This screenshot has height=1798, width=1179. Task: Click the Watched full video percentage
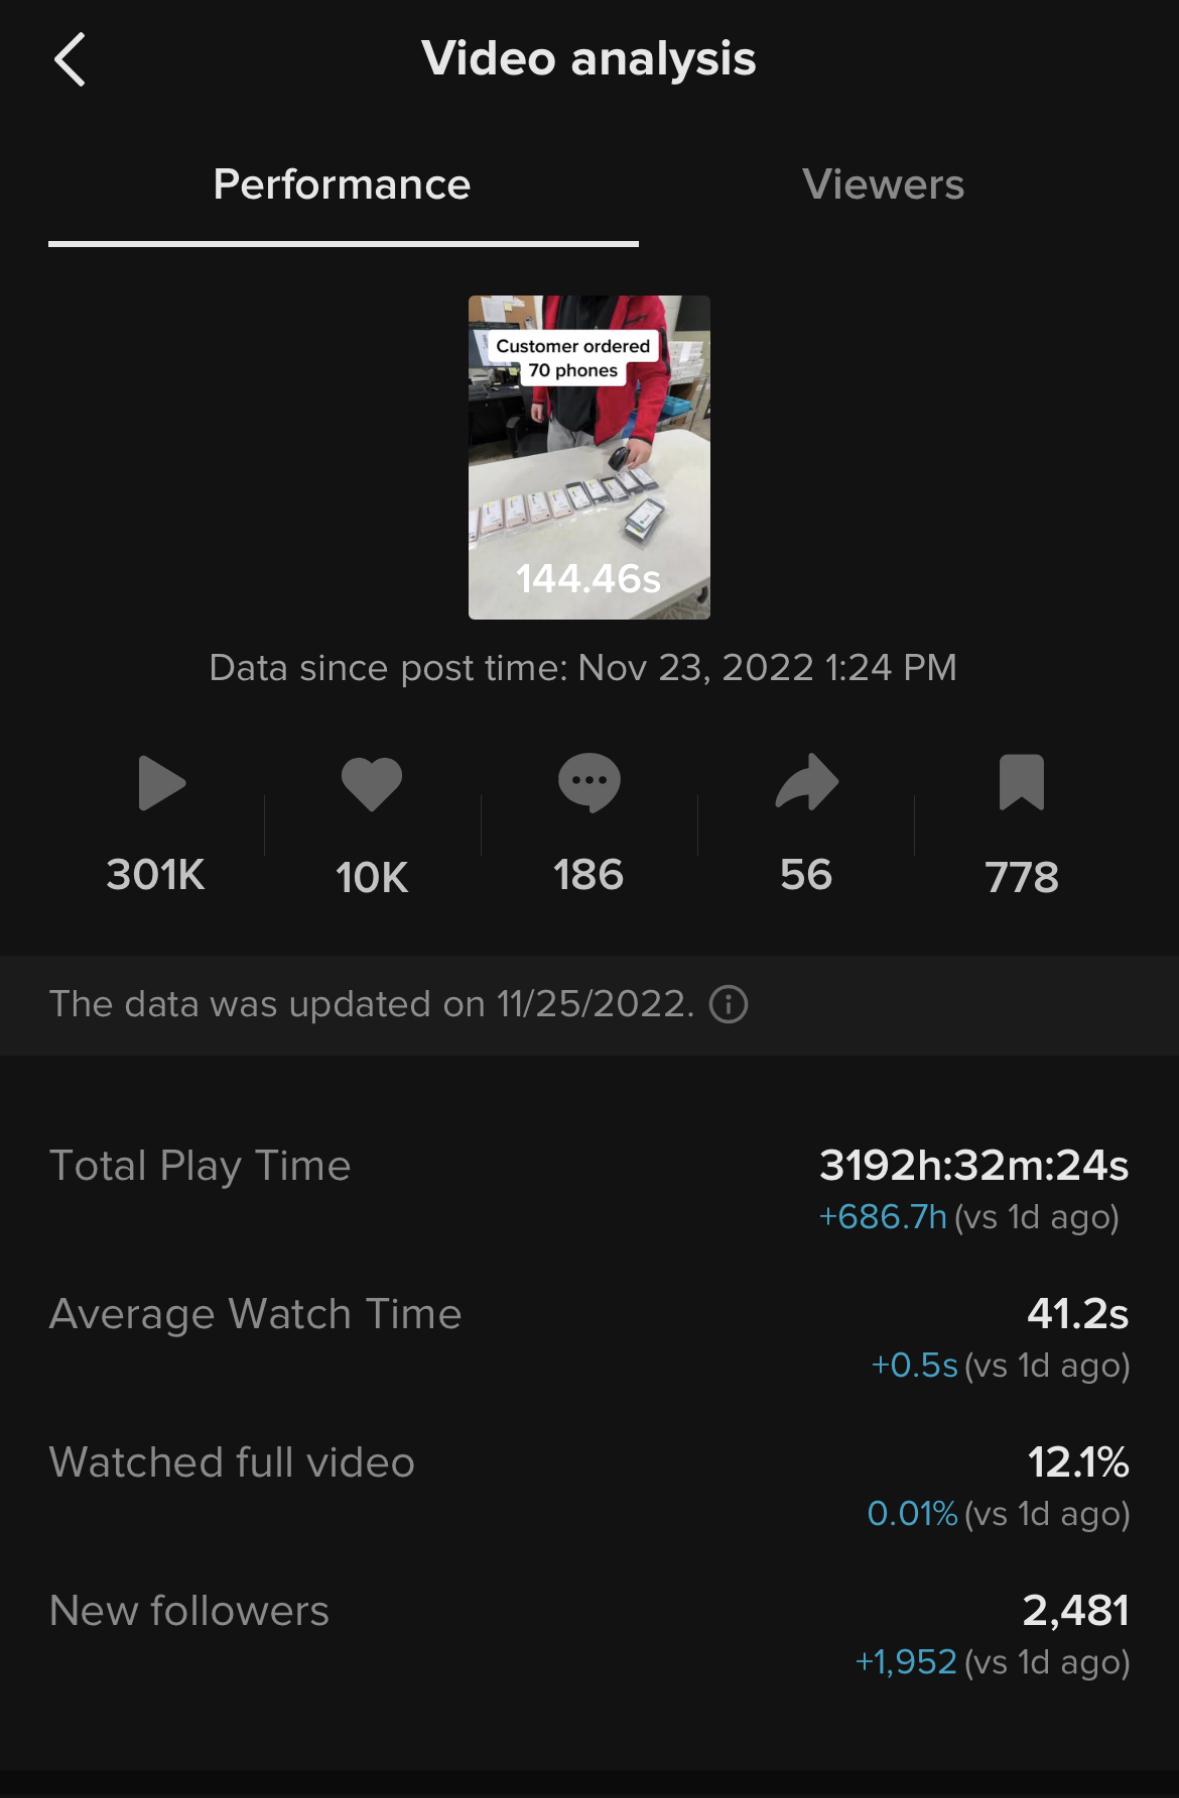(x=1078, y=1462)
